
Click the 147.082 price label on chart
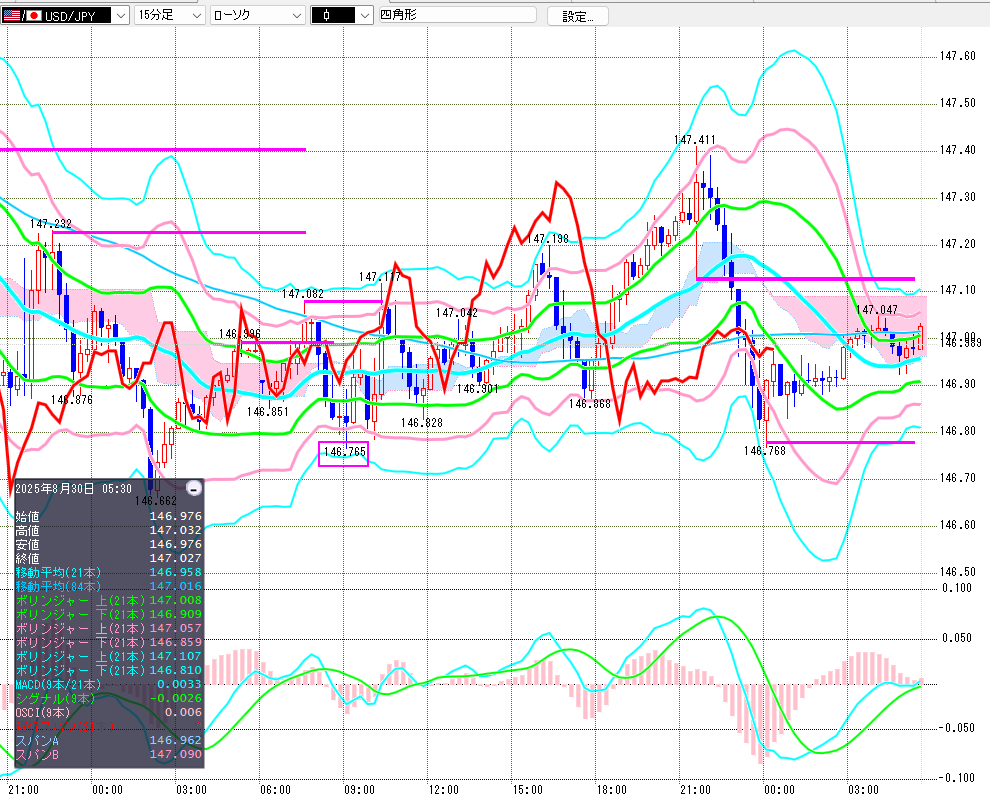302,294
